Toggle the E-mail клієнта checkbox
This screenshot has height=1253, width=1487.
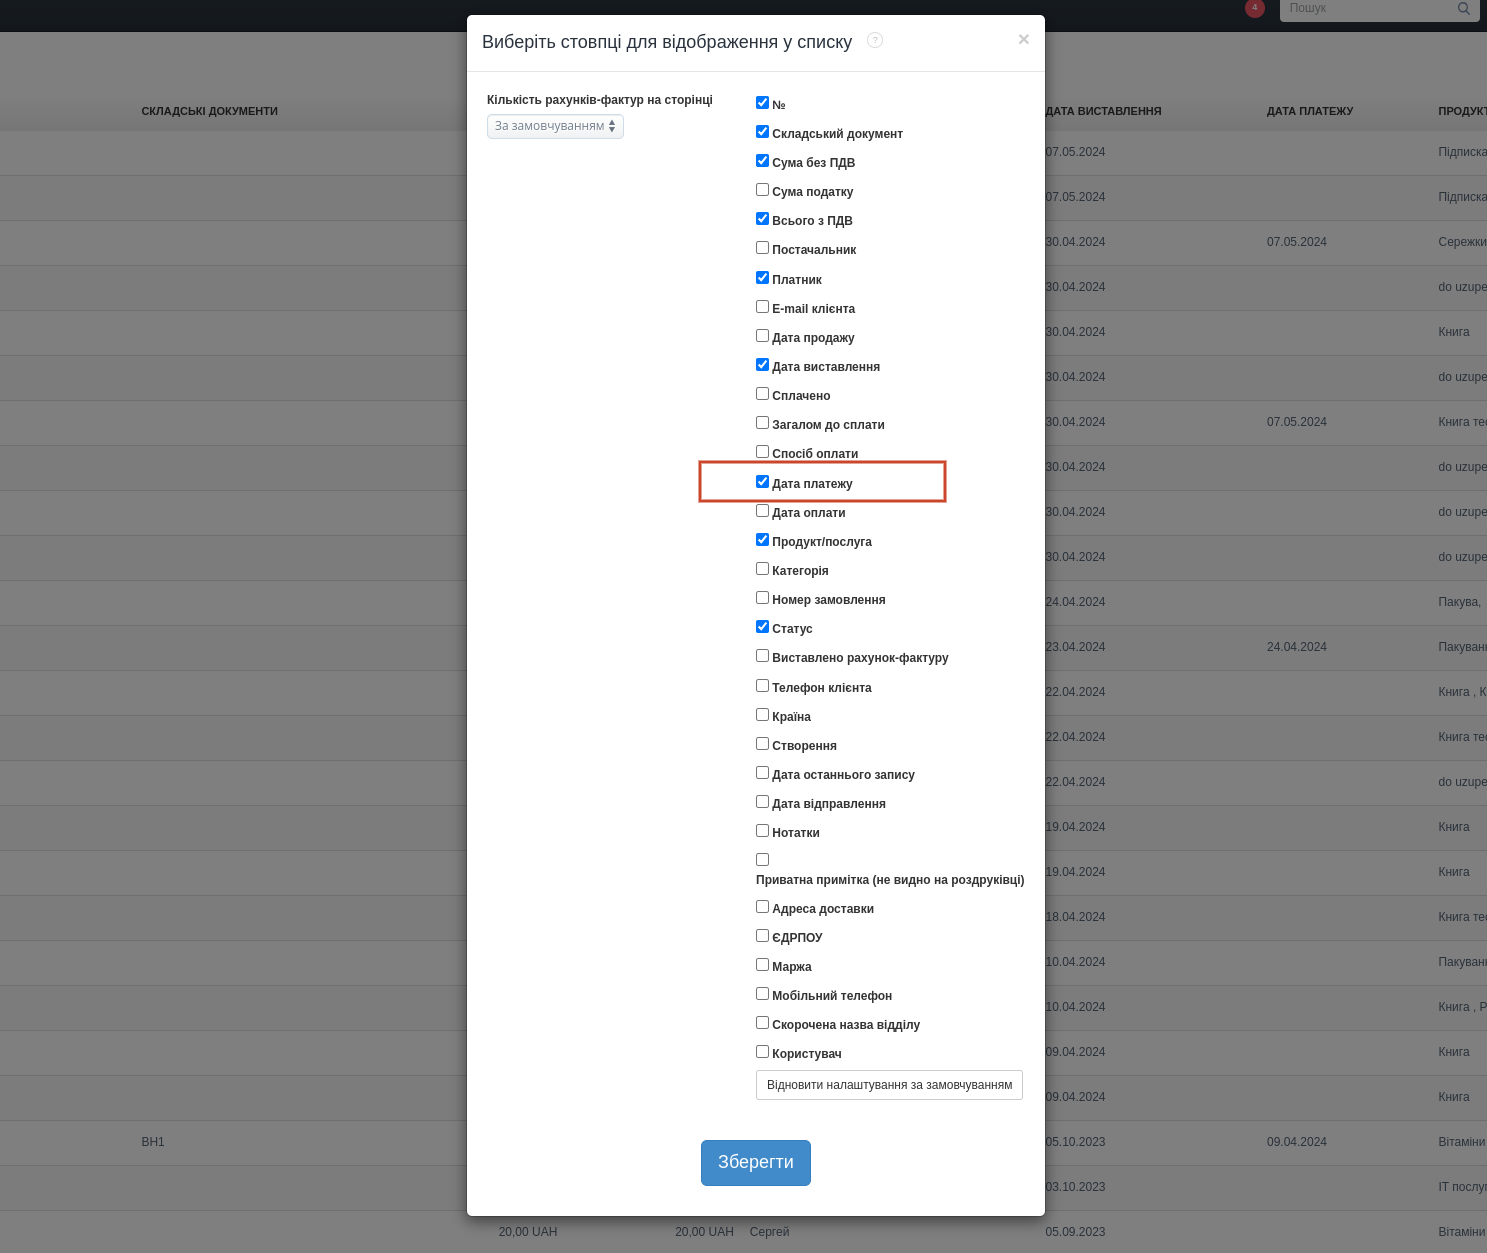pos(763,307)
